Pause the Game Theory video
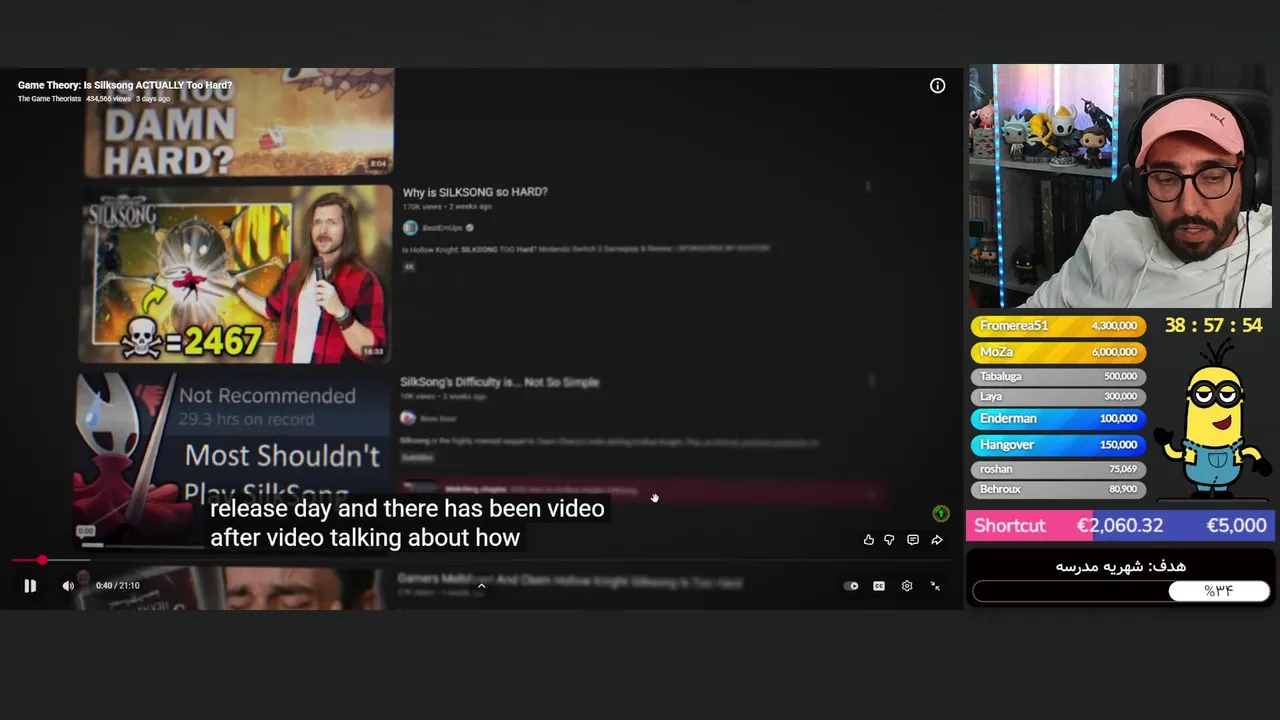Screen dimensions: 1280x720 pyautogui.click(x=30, y=586)
